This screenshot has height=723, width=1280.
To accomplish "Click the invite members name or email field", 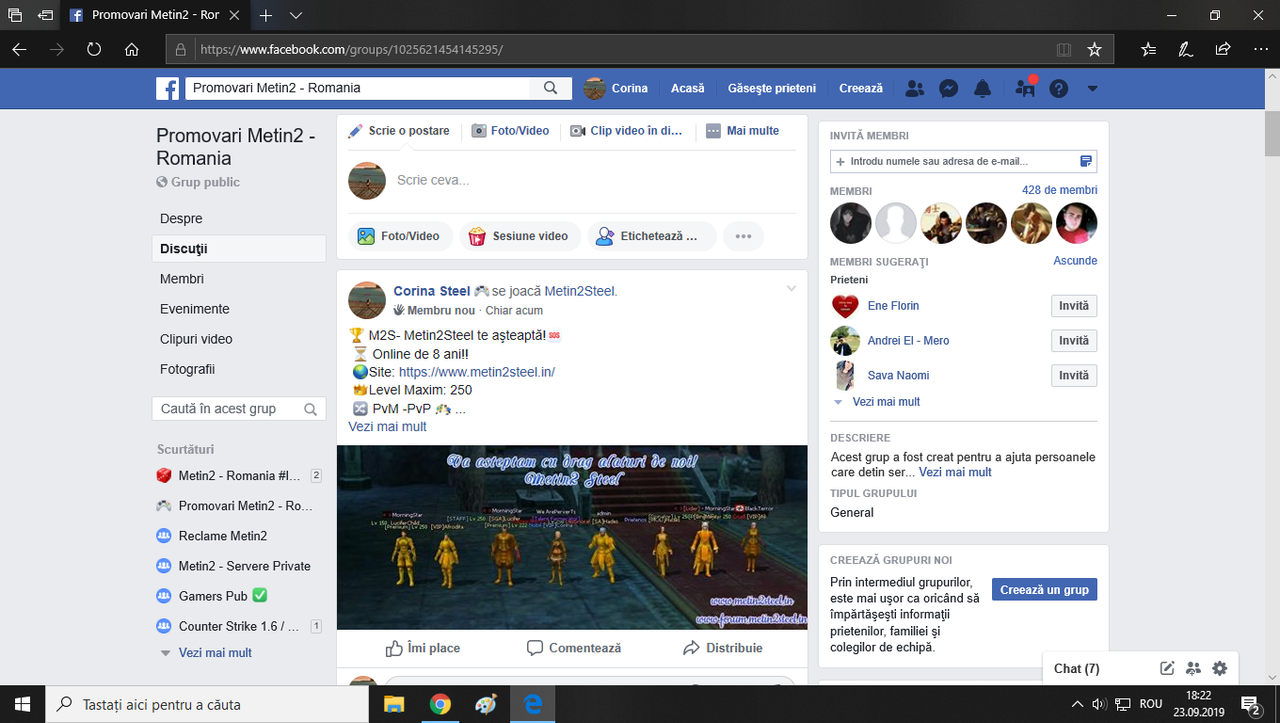I will (x=963, y=161).
